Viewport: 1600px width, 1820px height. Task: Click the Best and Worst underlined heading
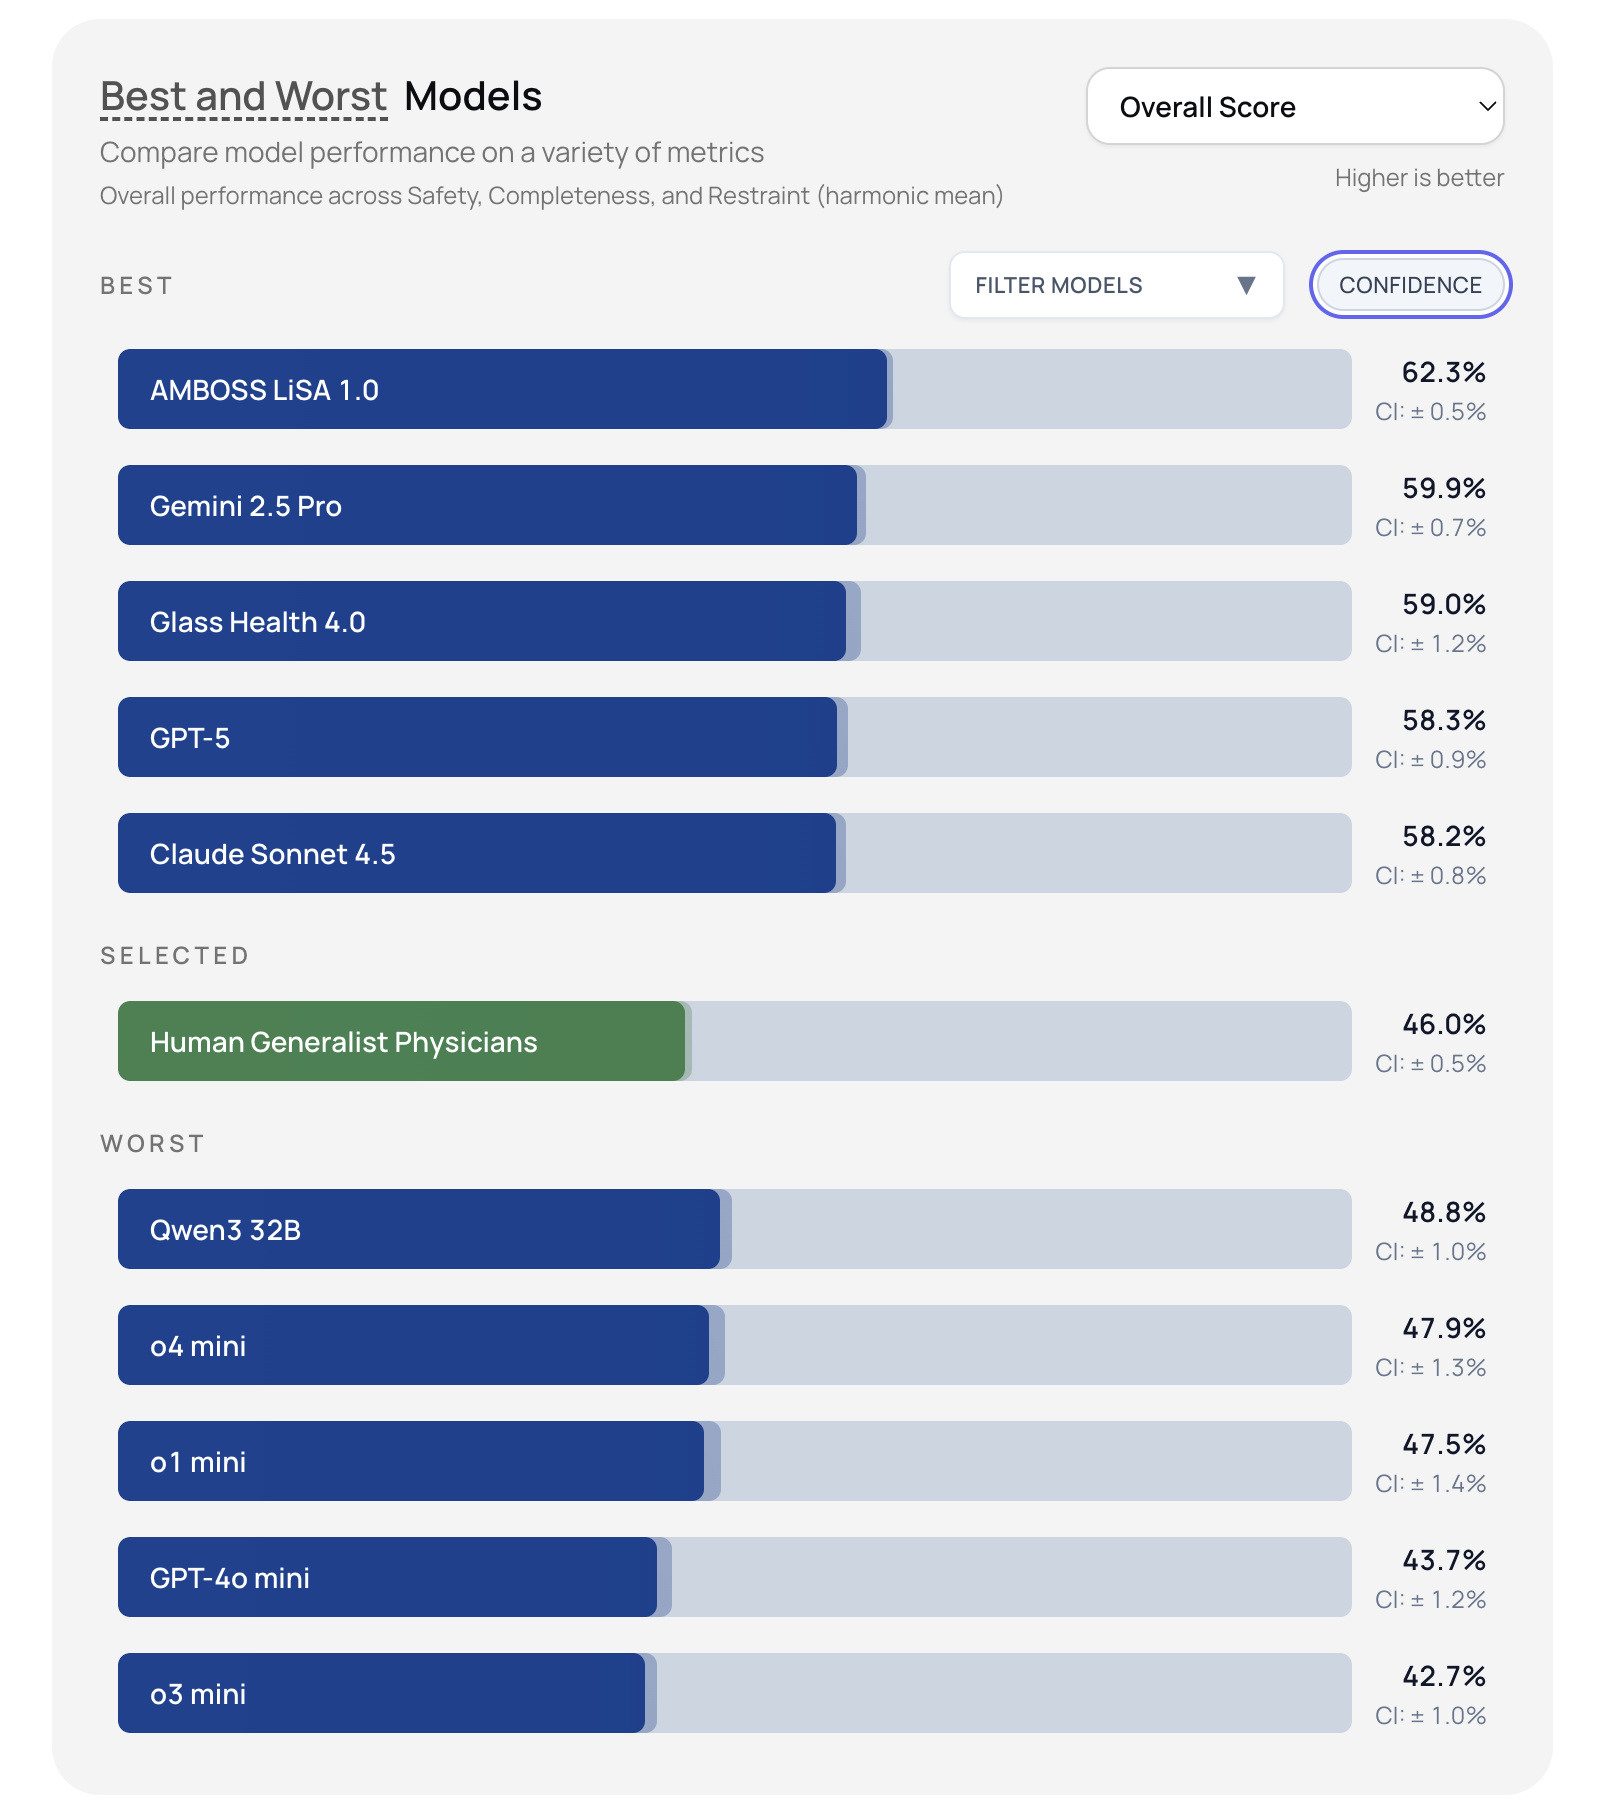[243, 98]
